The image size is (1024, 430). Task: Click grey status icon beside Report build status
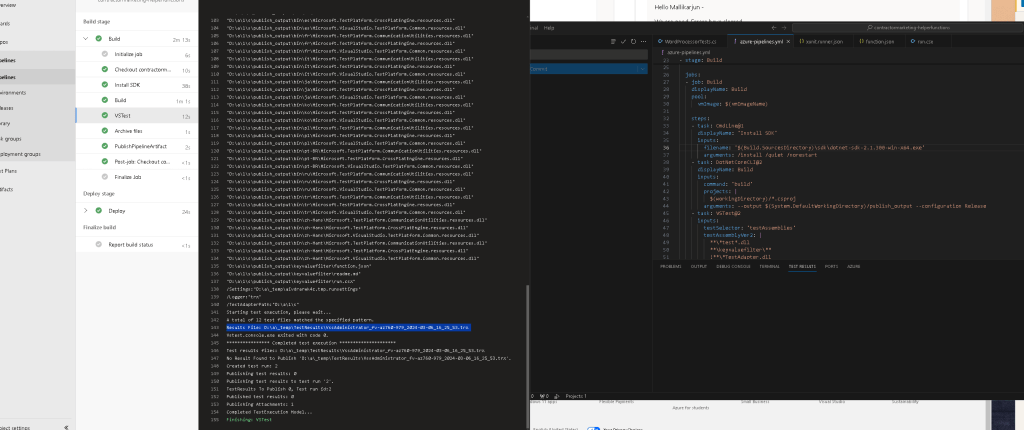(x=99, y=245)
